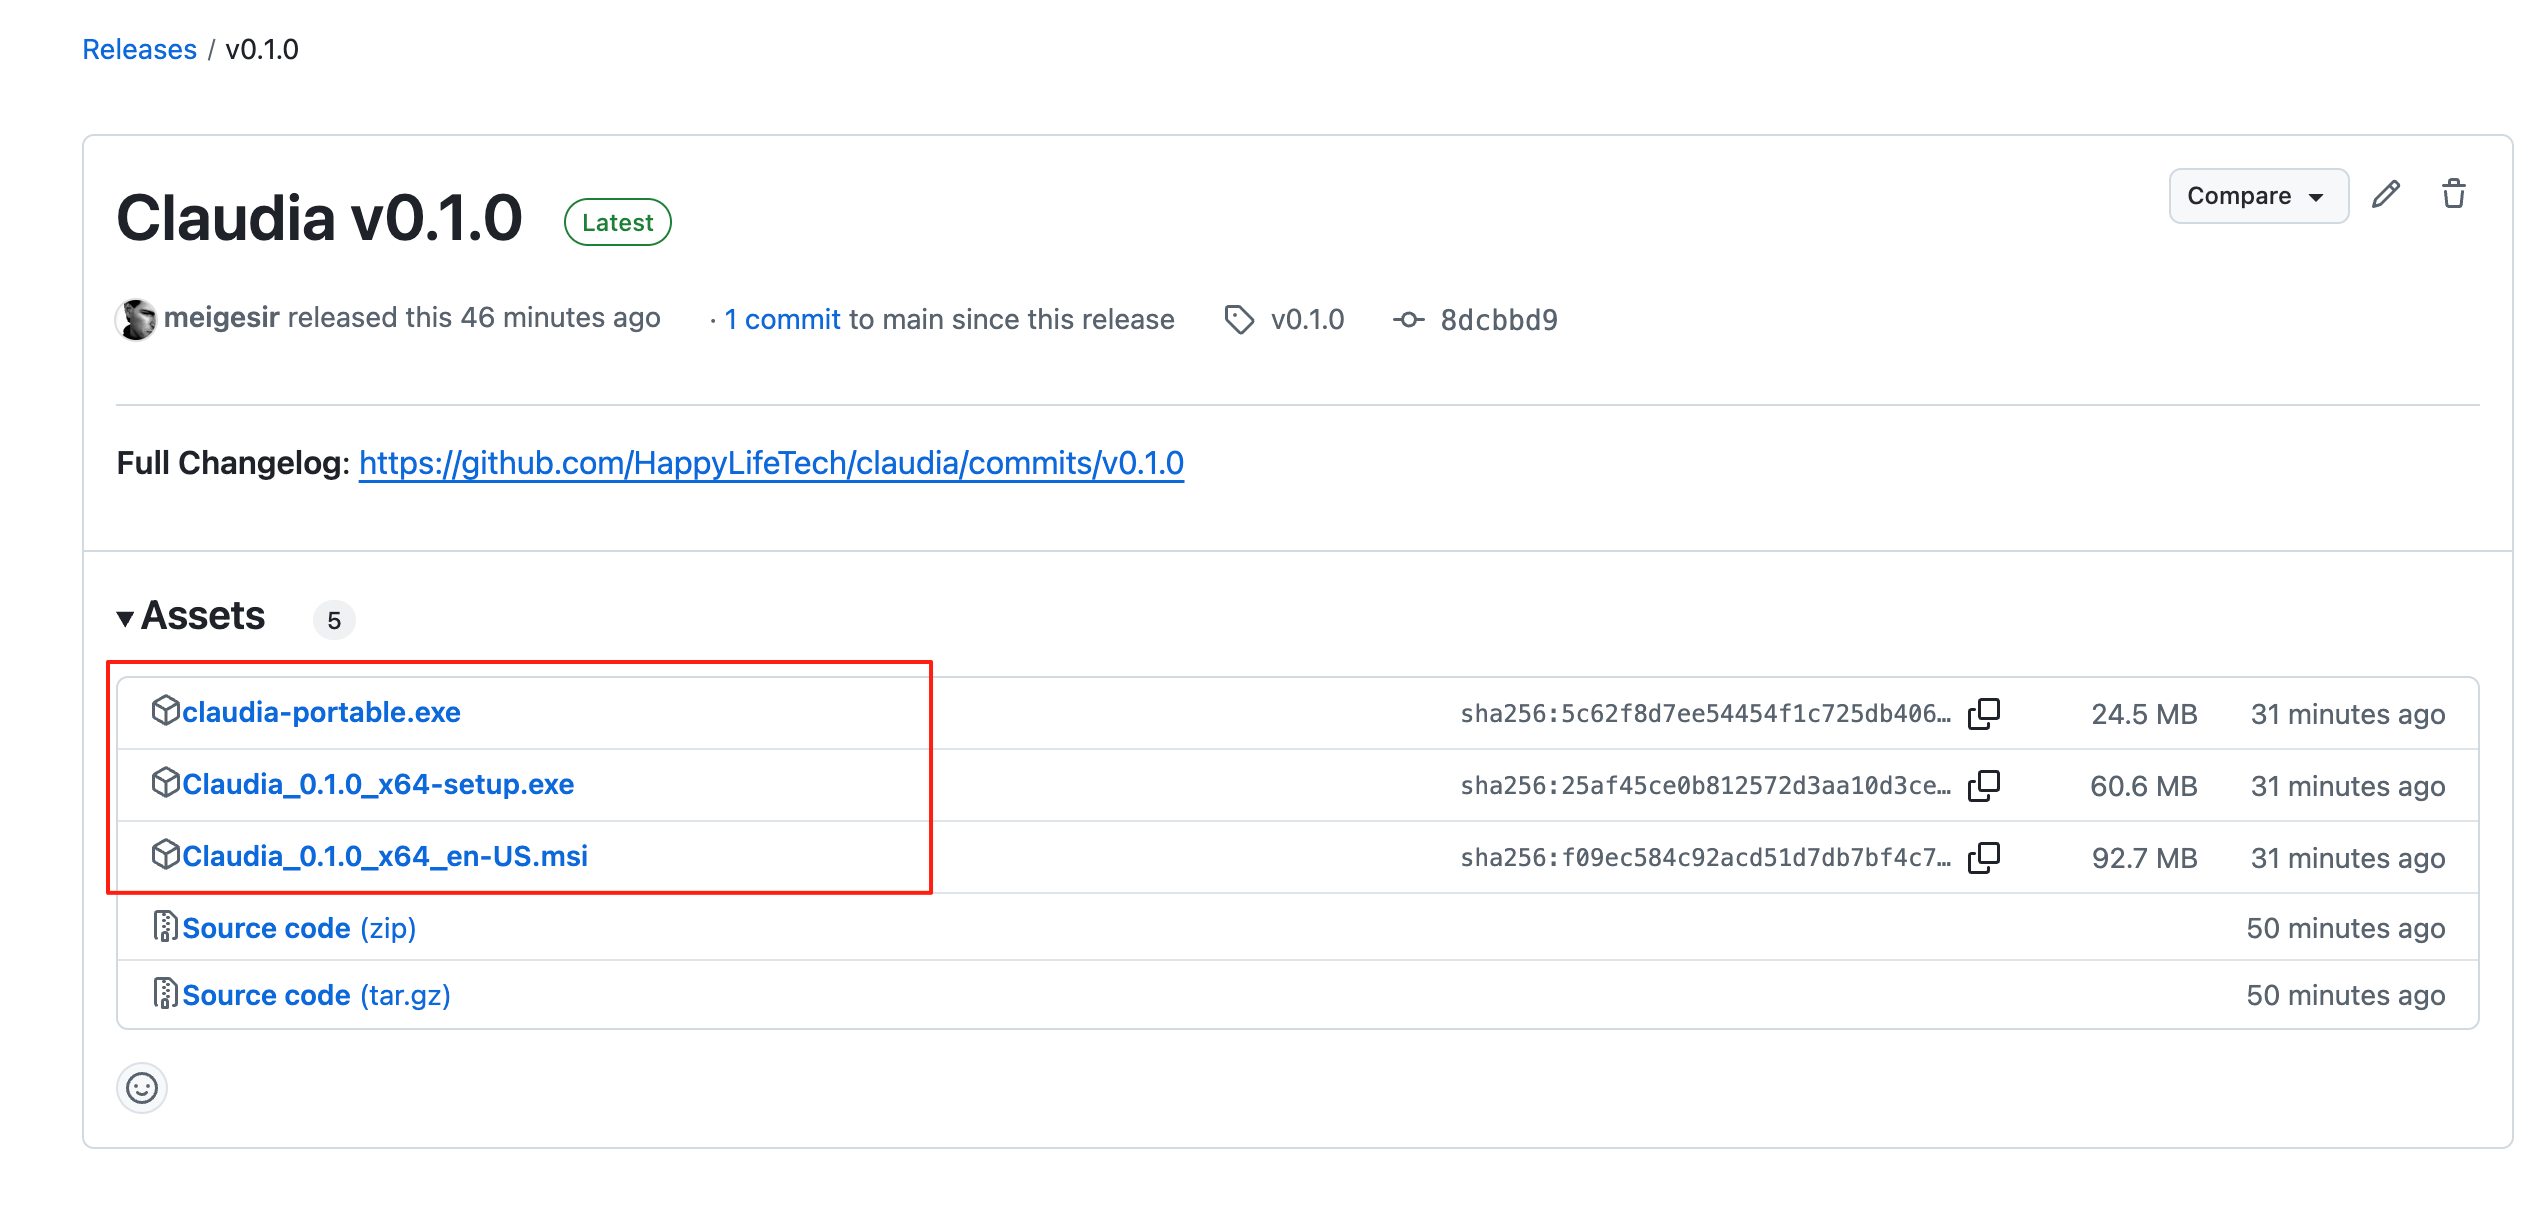The height and width of the screenshot is (1224, 2544).
Task: Click the trash delete release icon
Action: click(2453, 194)
